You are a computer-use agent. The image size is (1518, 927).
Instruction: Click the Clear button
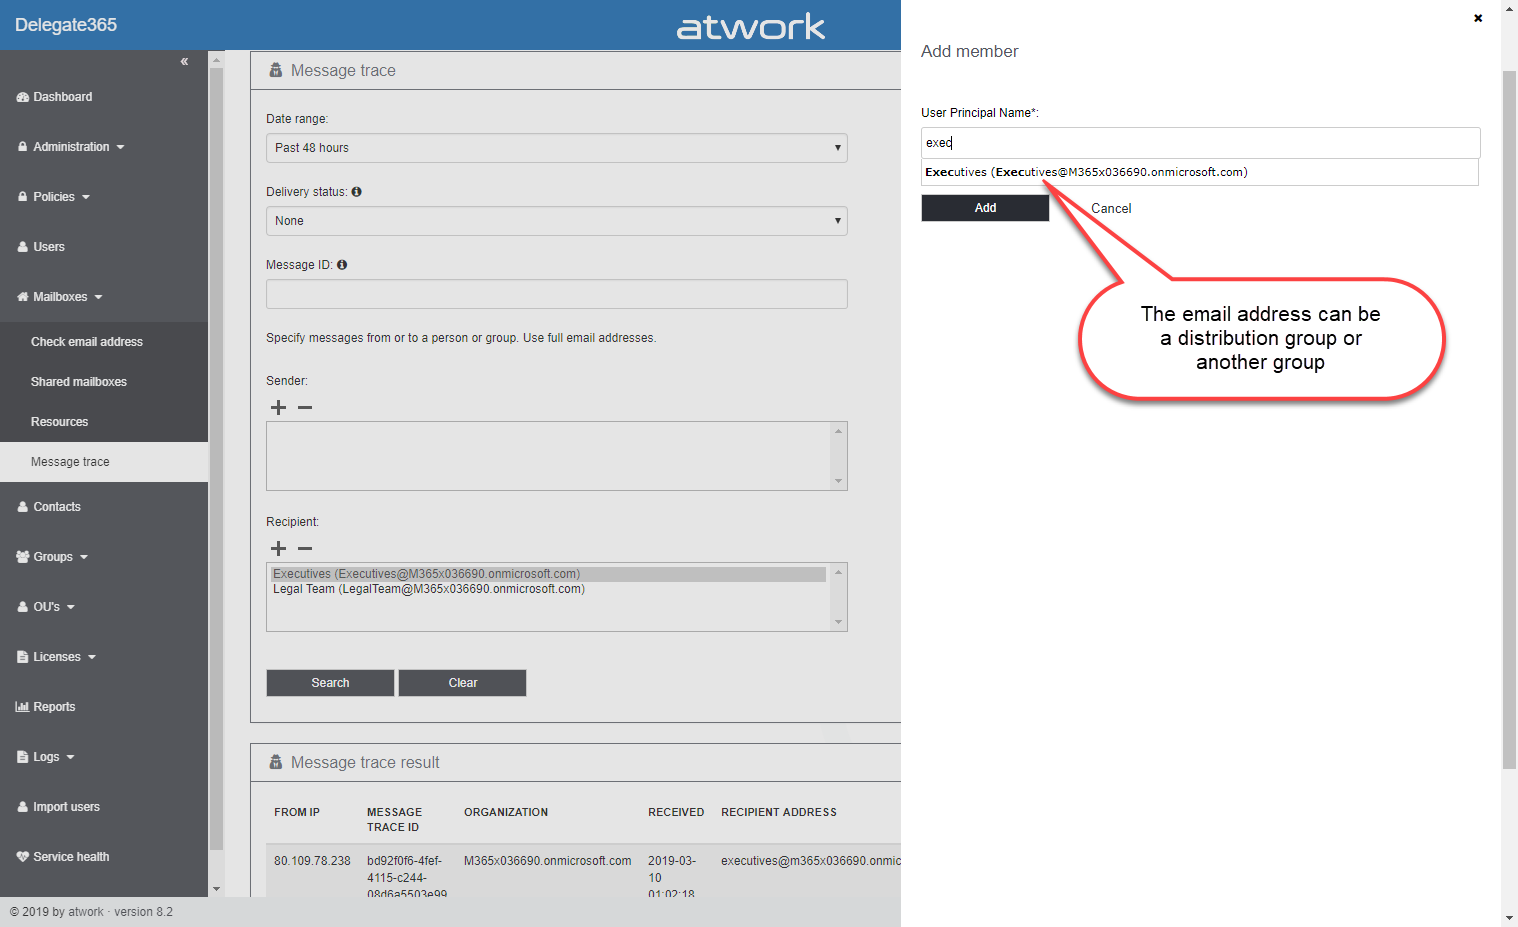coord(463,683)
